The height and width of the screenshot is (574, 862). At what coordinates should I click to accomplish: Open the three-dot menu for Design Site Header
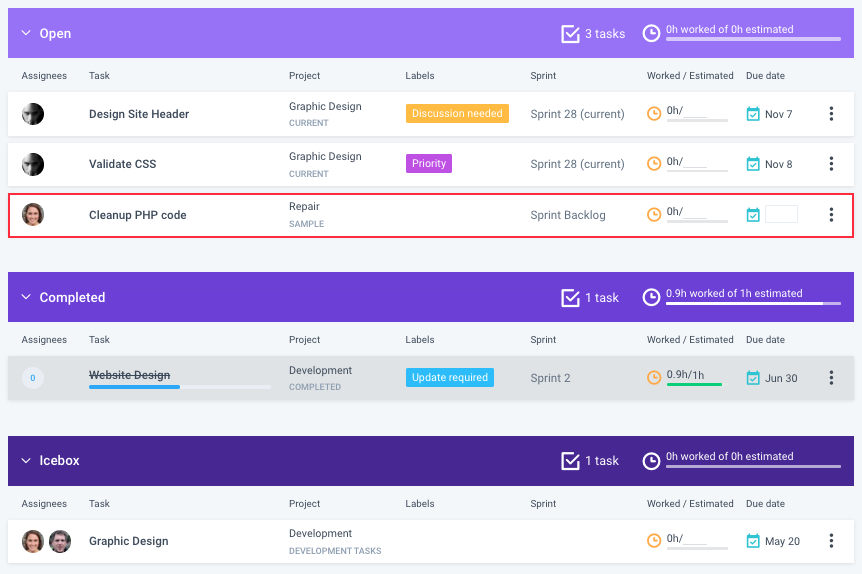pos(831,114)
